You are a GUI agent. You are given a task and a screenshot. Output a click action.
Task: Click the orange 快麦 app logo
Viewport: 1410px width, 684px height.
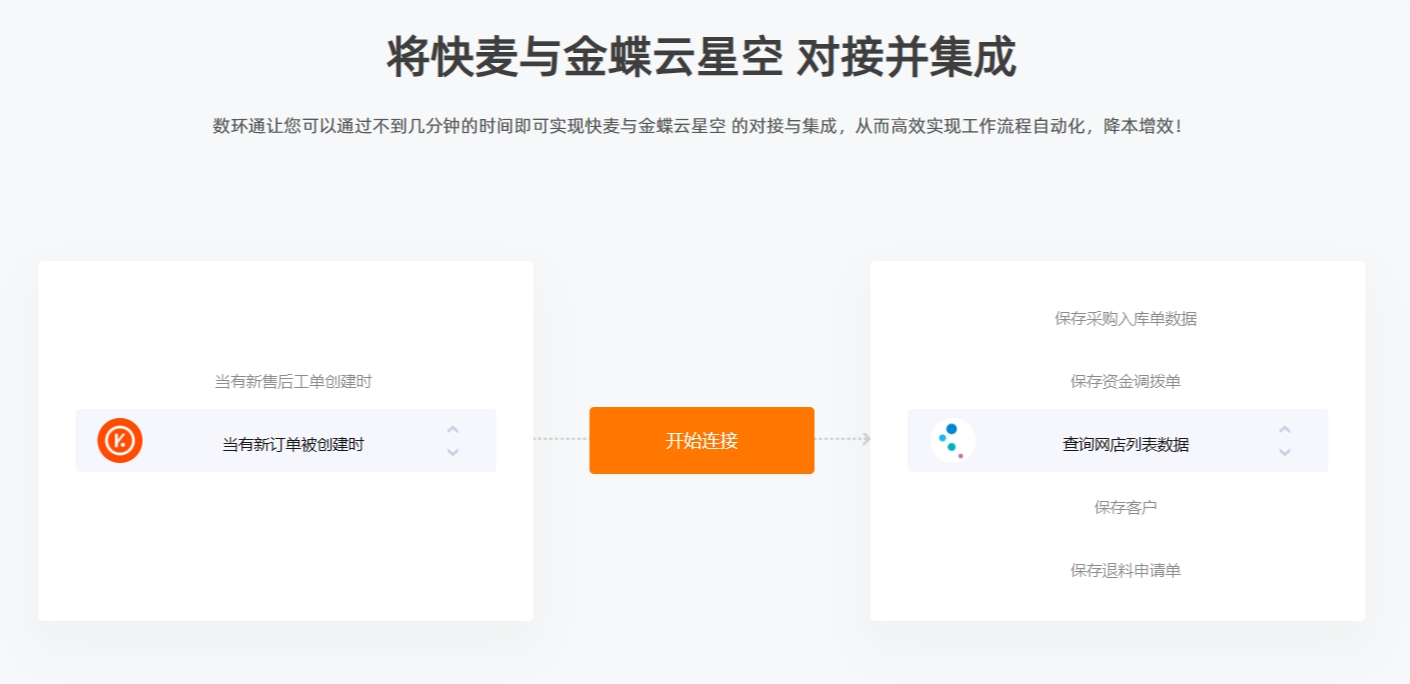120,440
